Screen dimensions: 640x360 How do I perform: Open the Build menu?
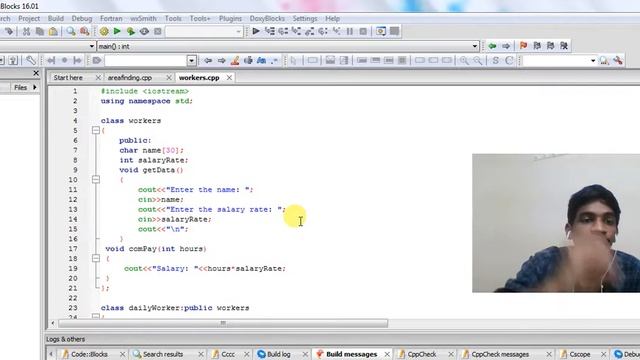(x=56, y=18)
